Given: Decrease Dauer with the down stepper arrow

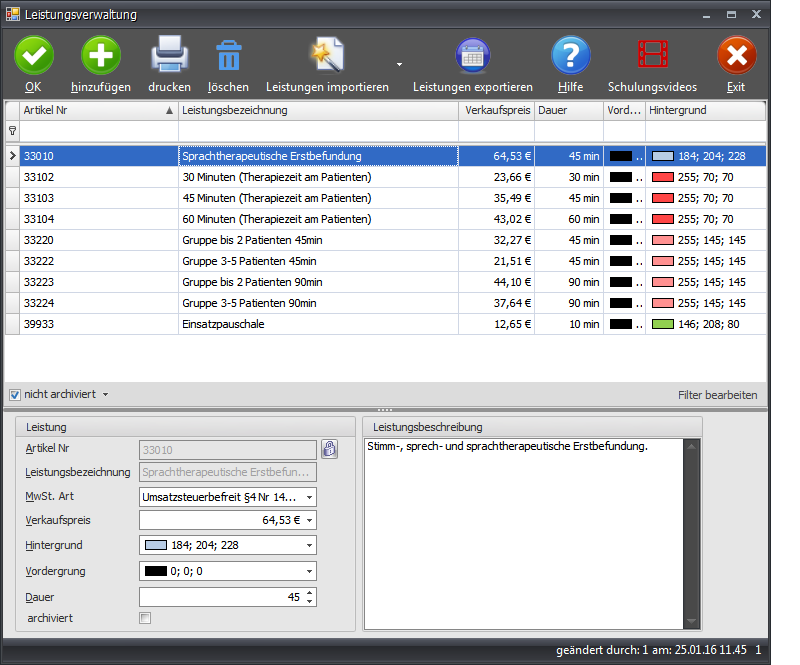Looking at the screenshot, I should tap(310, 602).
